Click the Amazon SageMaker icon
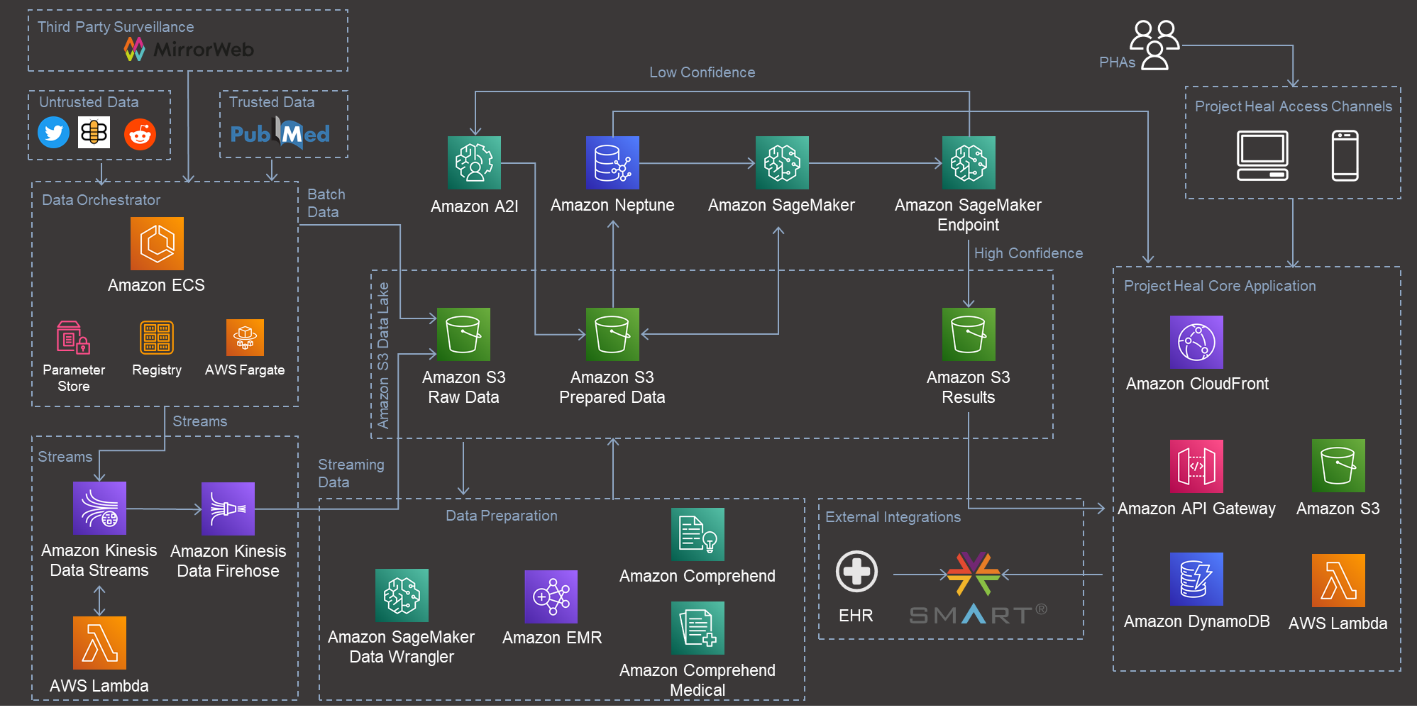 click(782, 163)
